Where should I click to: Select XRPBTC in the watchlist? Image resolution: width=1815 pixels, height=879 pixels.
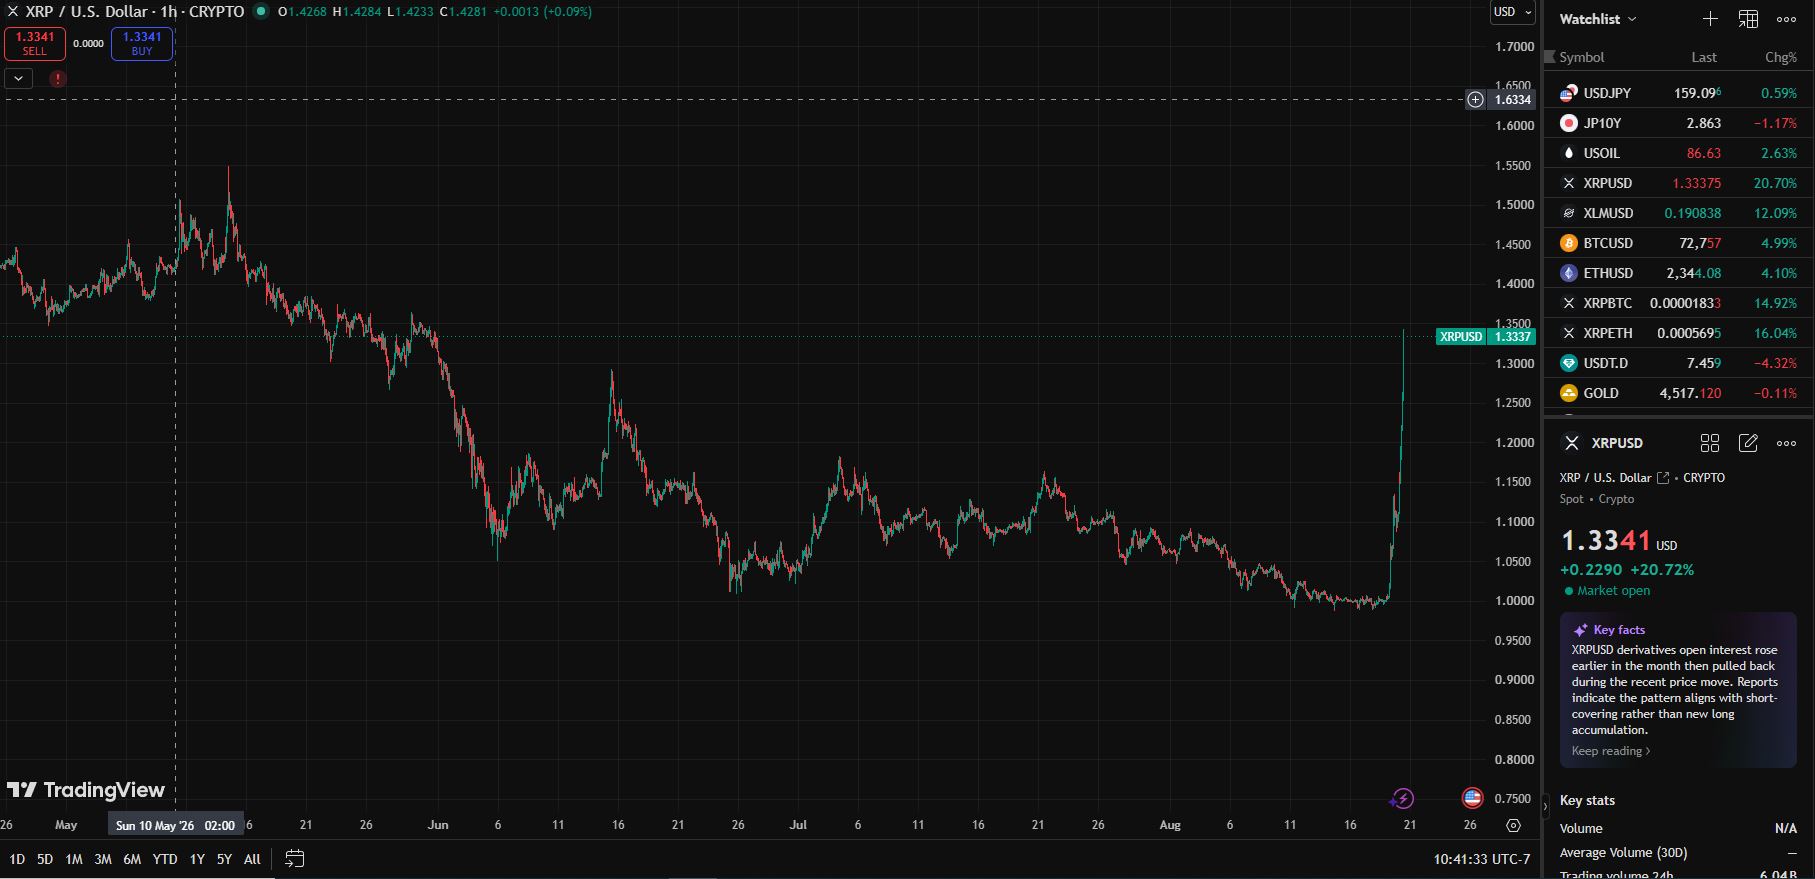click(x=1679, y=303)
